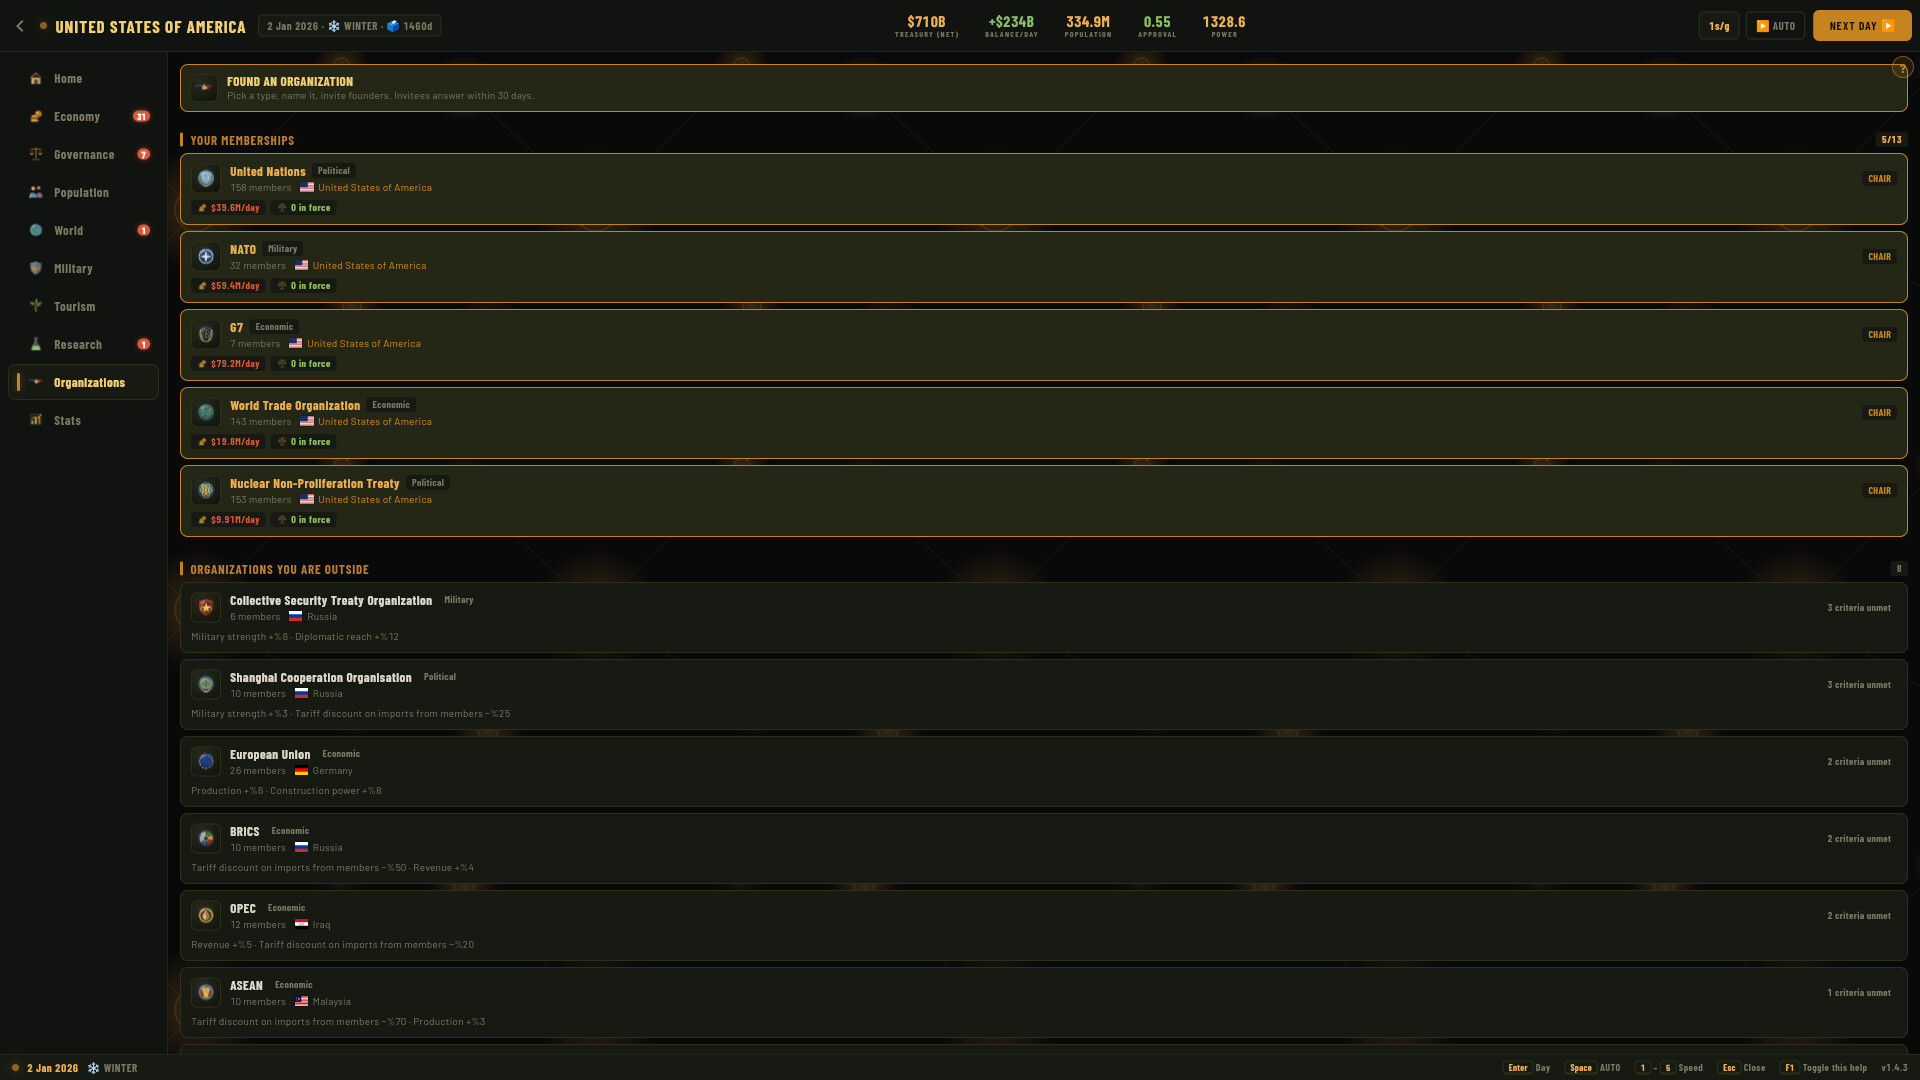Click the +$234B balance per day value
1920x1080 pixels.
[1011, 22]
